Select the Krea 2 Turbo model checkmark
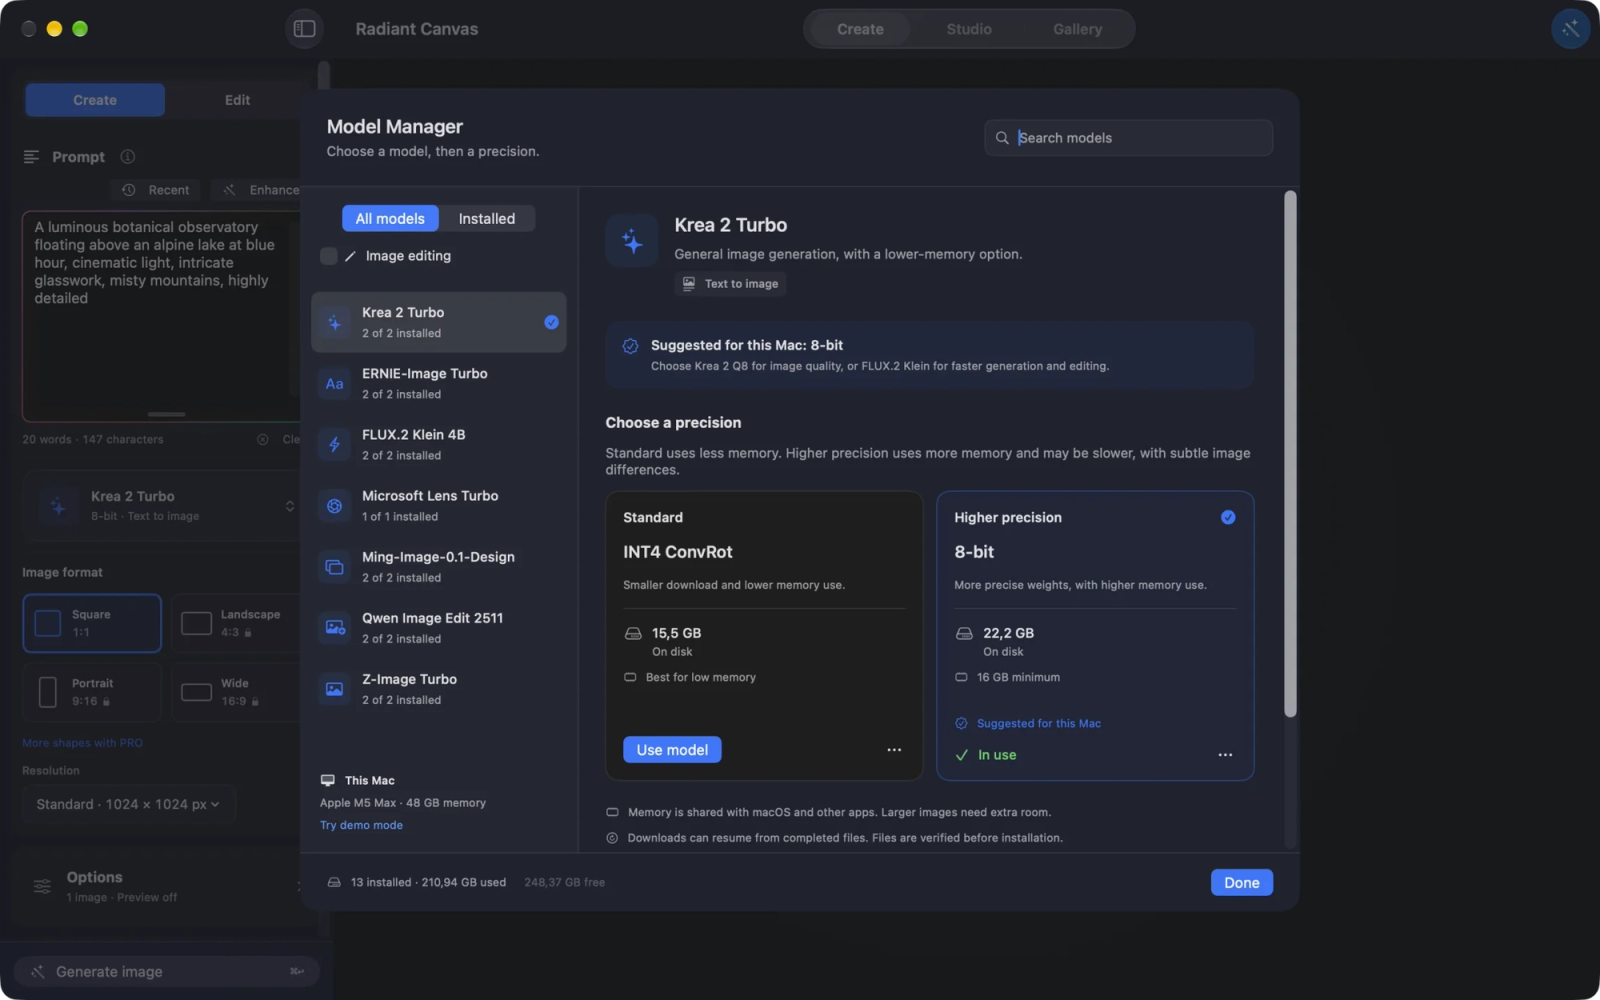This screenshot has height=1000, width=1600. [x=551, y=322]
